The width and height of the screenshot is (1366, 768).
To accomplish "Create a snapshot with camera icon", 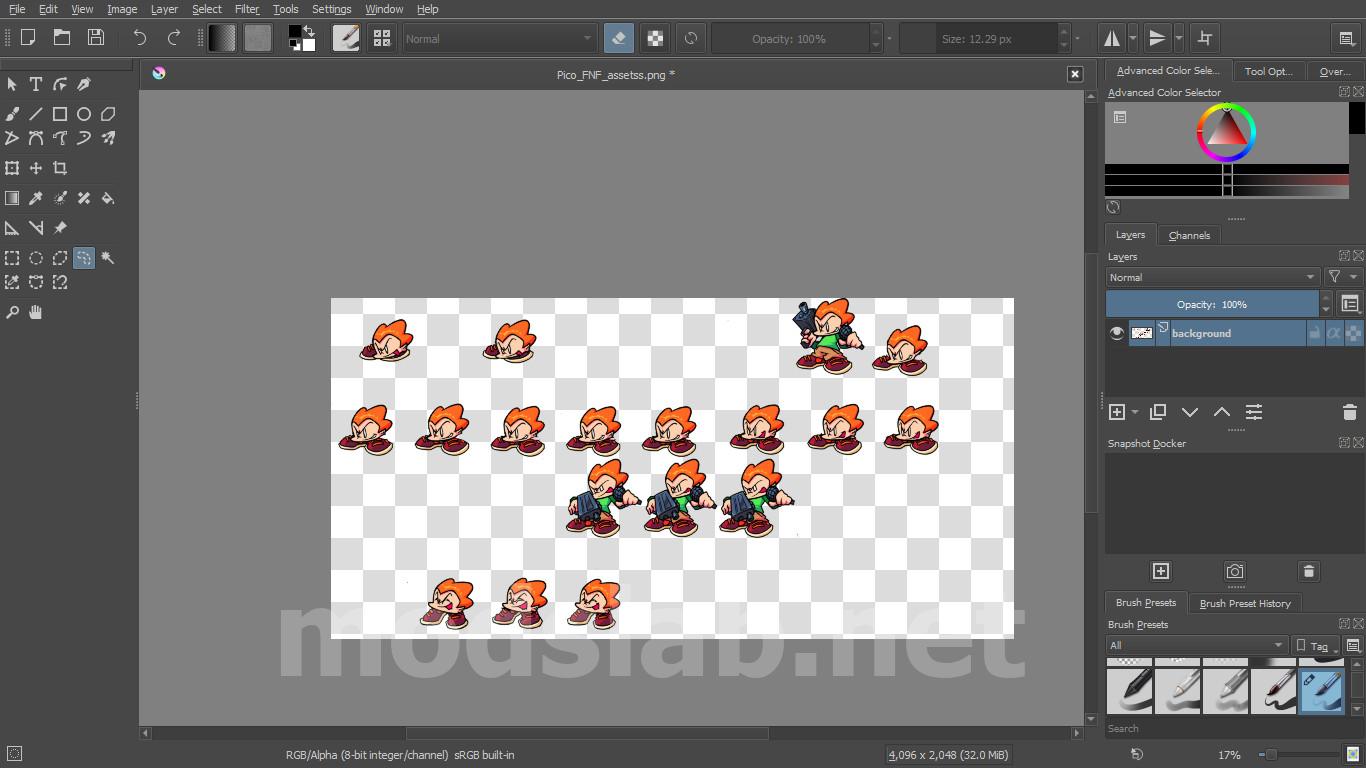I will pos(1235,571).
